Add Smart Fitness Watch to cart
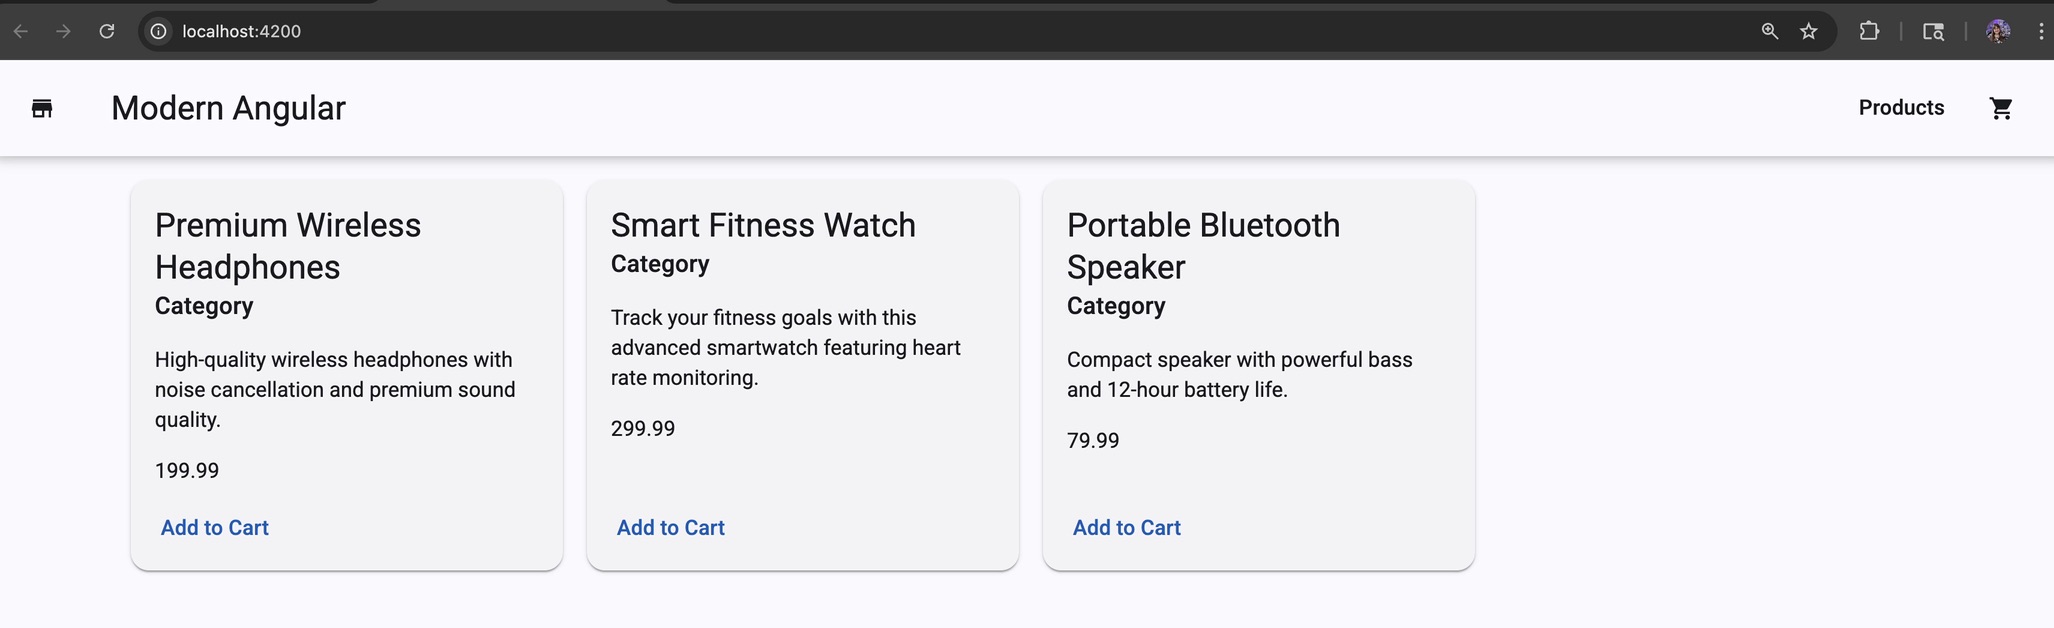The image size is (2054, 628). pyautogui.click(x=669, y=527)
